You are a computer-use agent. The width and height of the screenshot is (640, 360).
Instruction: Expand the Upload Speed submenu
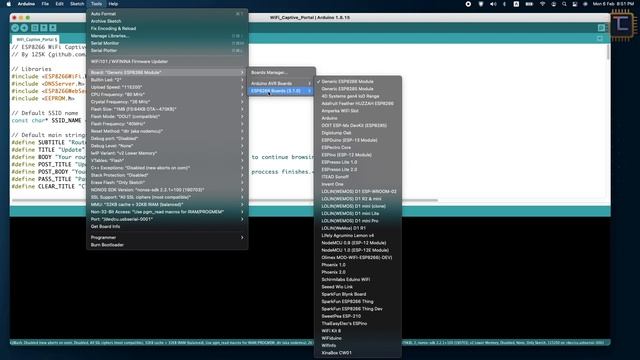(167, 87)
